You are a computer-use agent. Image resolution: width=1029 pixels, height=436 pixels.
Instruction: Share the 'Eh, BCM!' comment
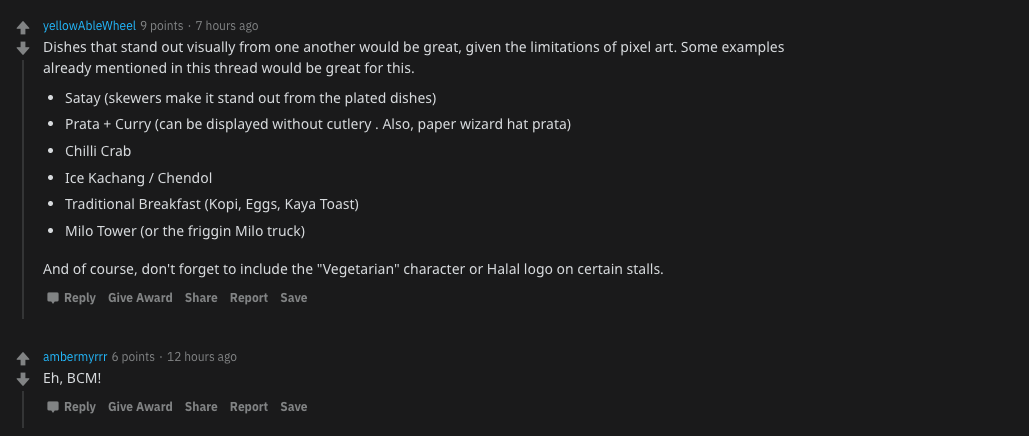pos(201,406)
